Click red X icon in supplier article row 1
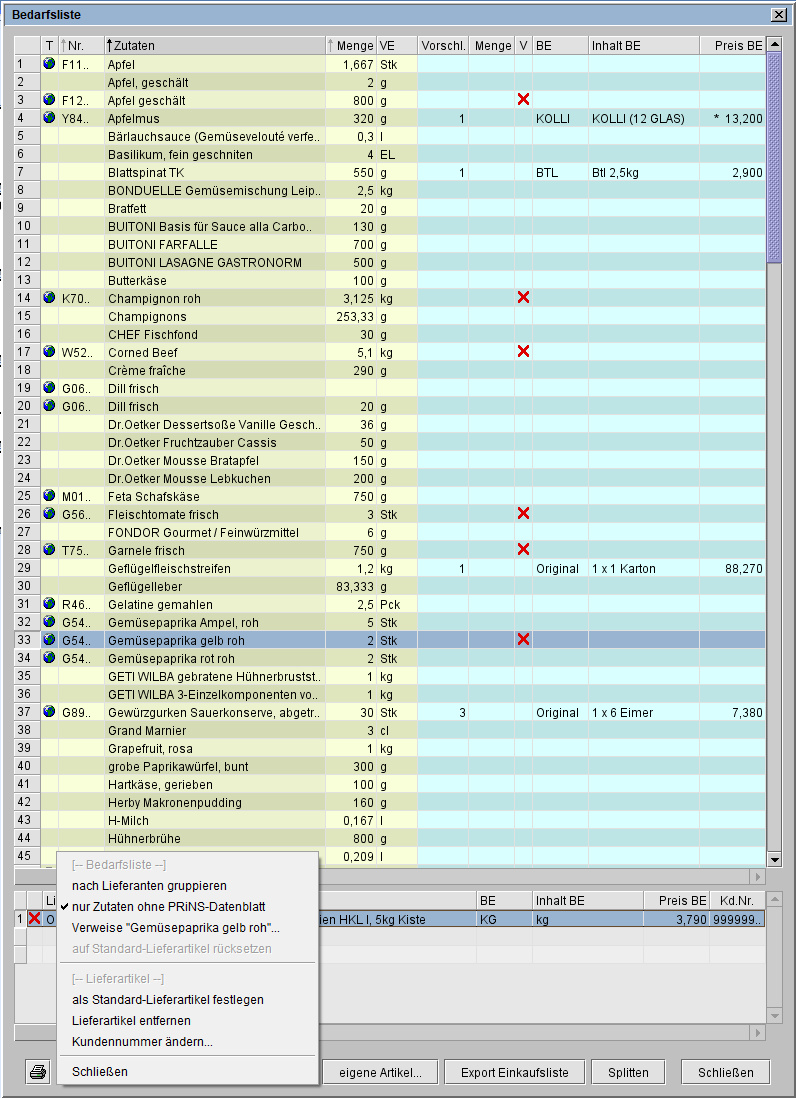796x1098 pixels. coord(34,918)
